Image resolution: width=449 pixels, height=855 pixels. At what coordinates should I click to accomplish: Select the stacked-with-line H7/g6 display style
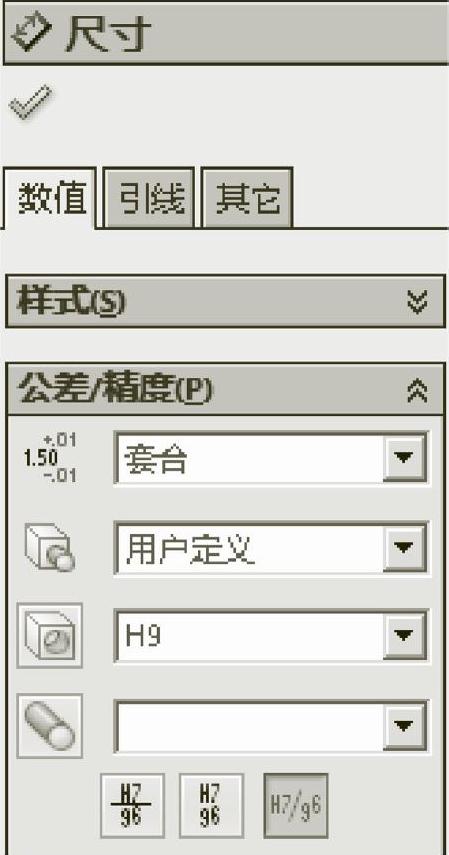coord(132,805)
